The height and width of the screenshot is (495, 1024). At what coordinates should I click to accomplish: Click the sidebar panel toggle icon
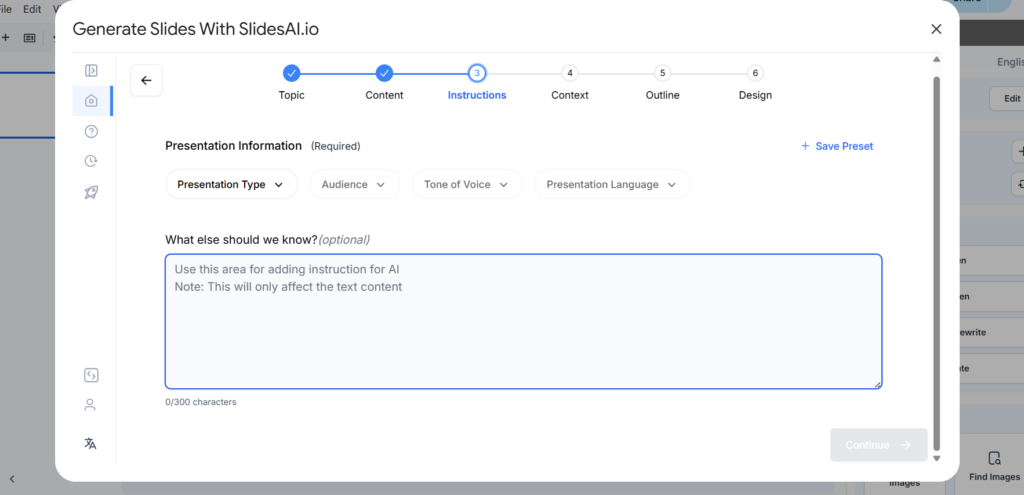91,70
